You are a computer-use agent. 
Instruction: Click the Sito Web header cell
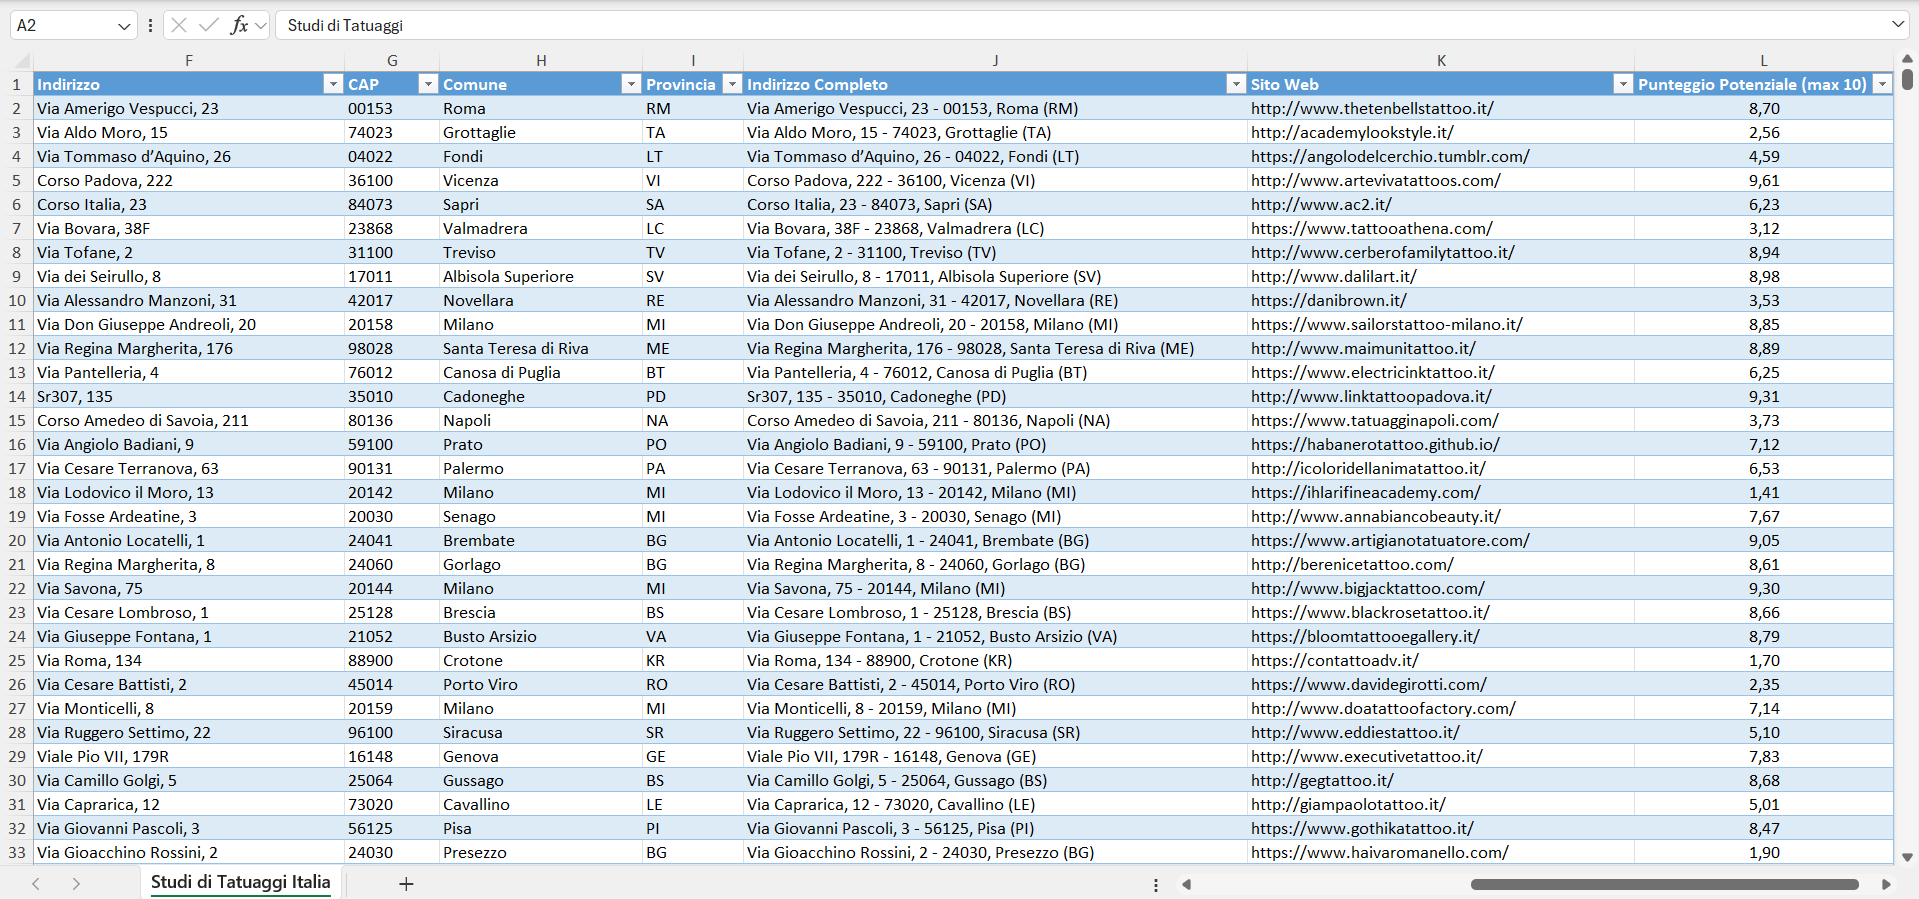(1441, 84)
